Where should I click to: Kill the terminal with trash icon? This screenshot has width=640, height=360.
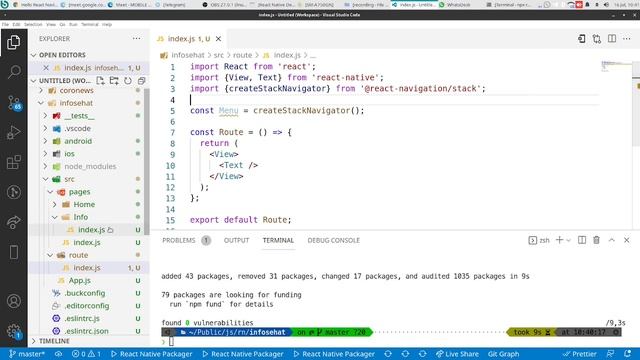pos(596,240)
